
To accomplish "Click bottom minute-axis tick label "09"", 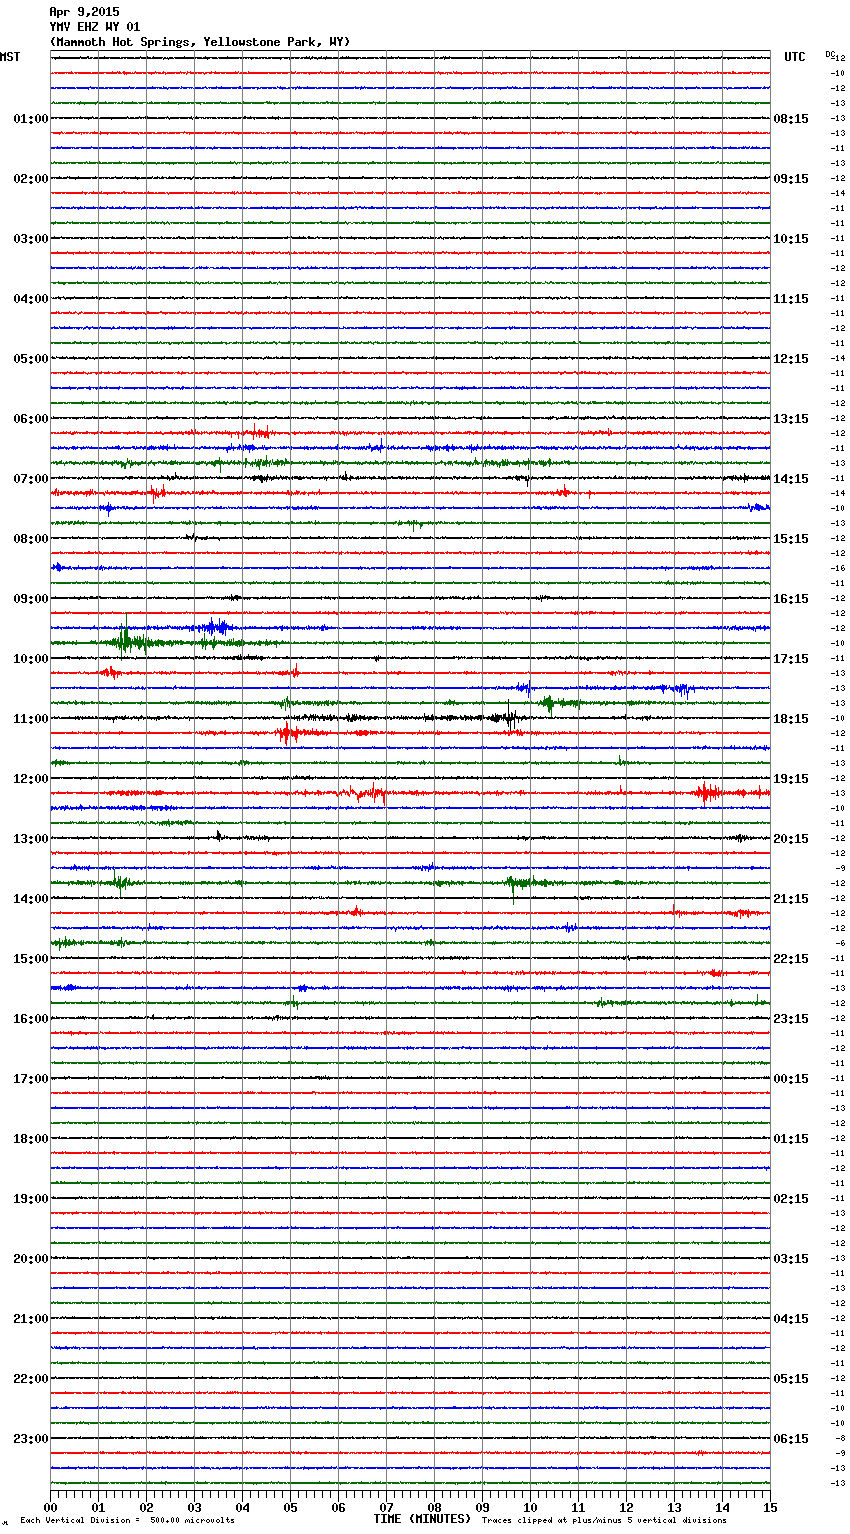I will pos(482,1507).
